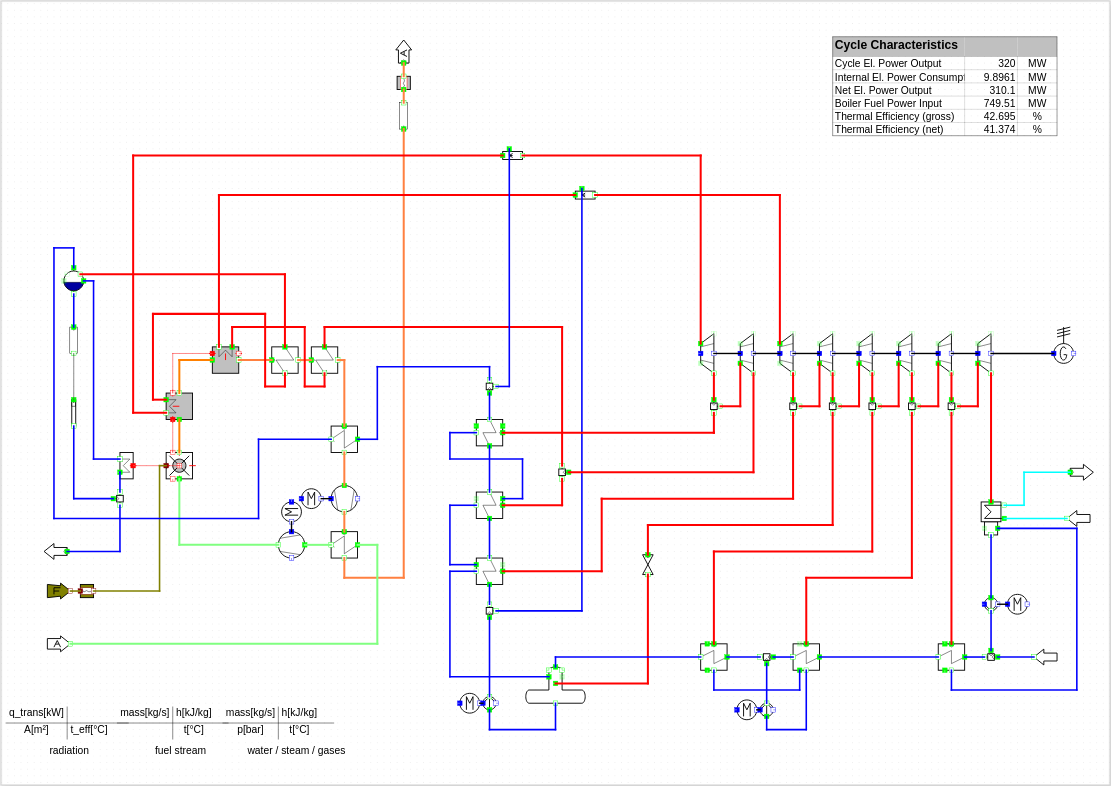Select motor next to condensate pump below condenser
This screenshot has height=786, width=1111.
(1017, 604)
